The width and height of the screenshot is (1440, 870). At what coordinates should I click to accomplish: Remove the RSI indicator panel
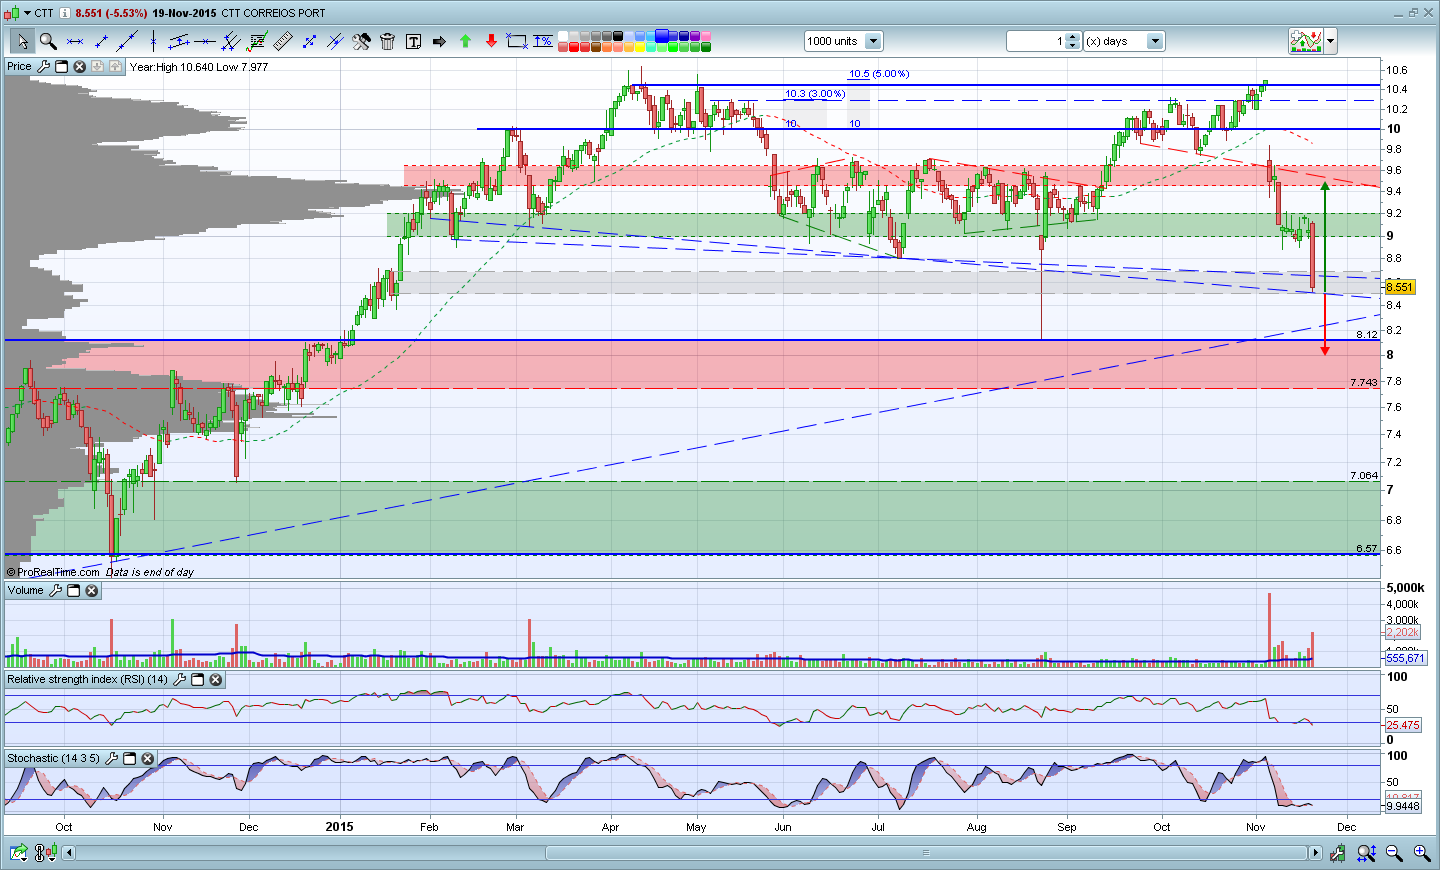tap(215, 680)
